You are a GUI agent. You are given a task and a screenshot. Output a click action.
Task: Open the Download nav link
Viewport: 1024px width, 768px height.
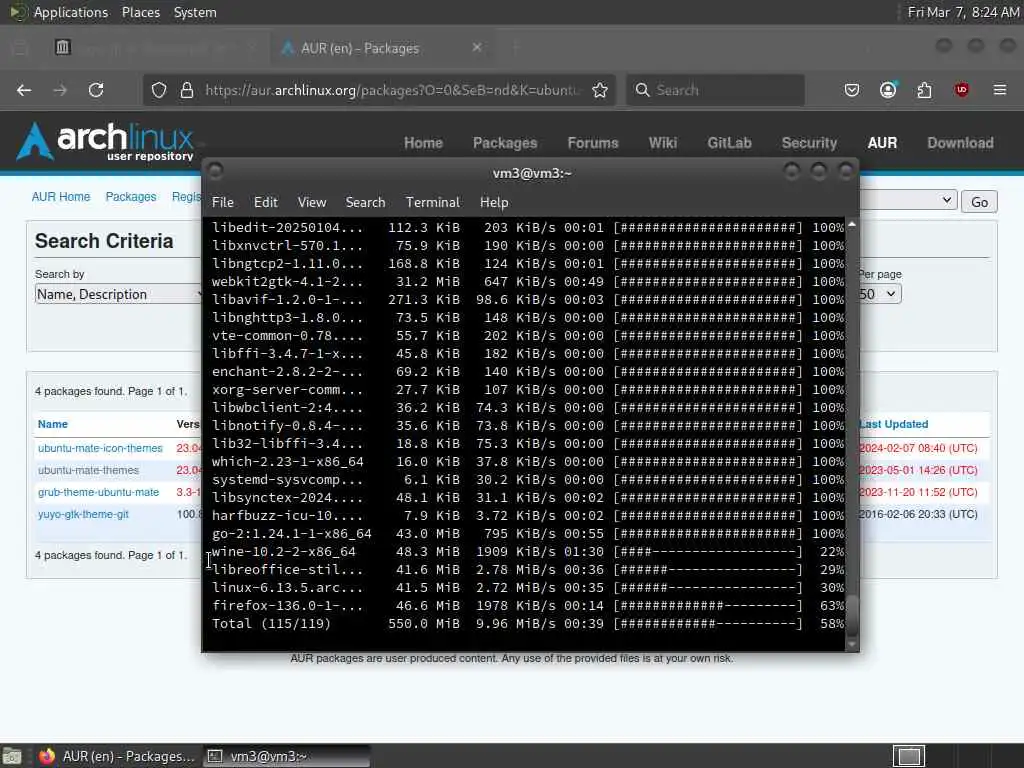point(961,143)
